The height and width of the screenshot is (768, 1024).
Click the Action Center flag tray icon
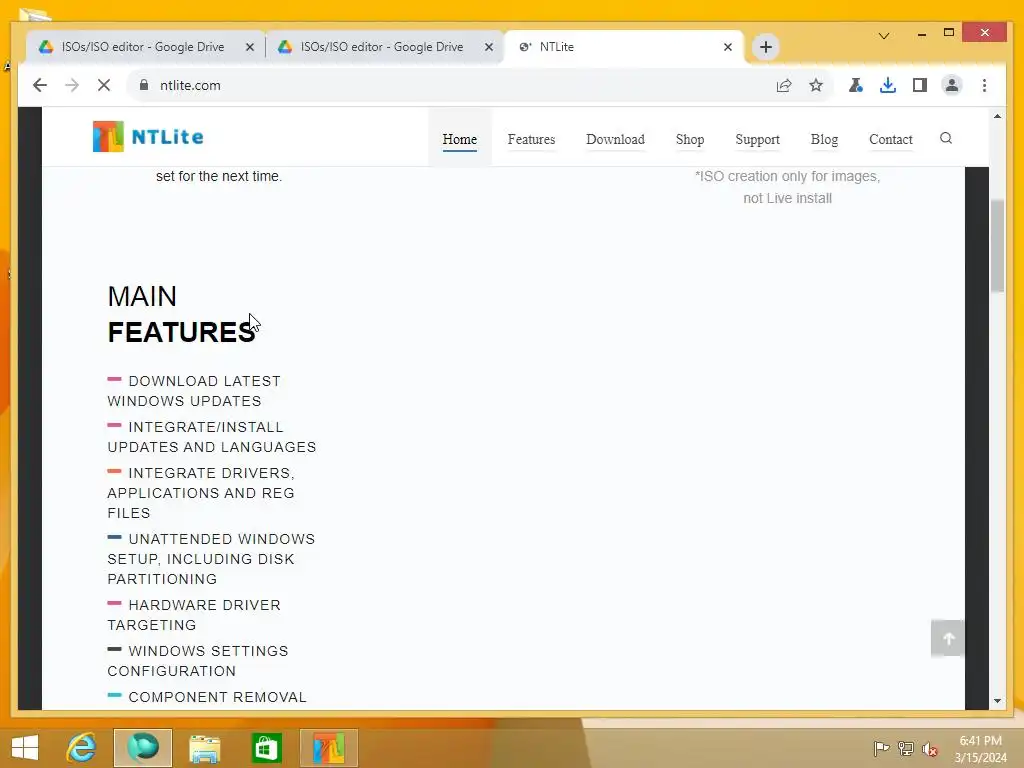pos(881,748)
